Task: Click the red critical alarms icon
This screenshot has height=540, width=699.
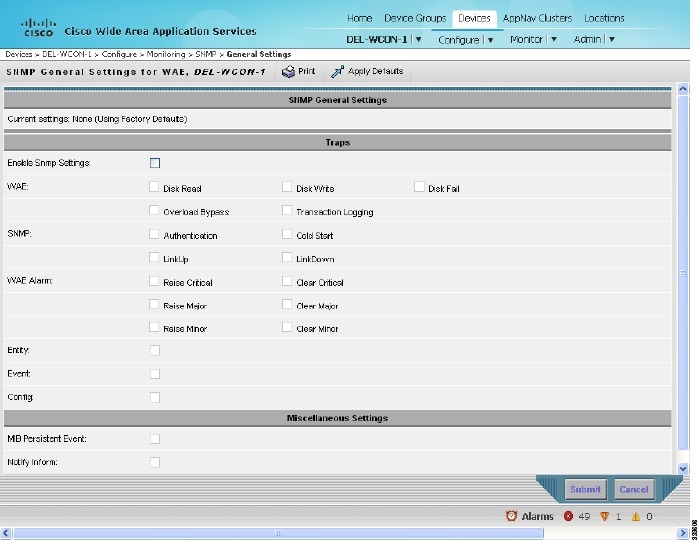Action: click(x=568, y=516)
